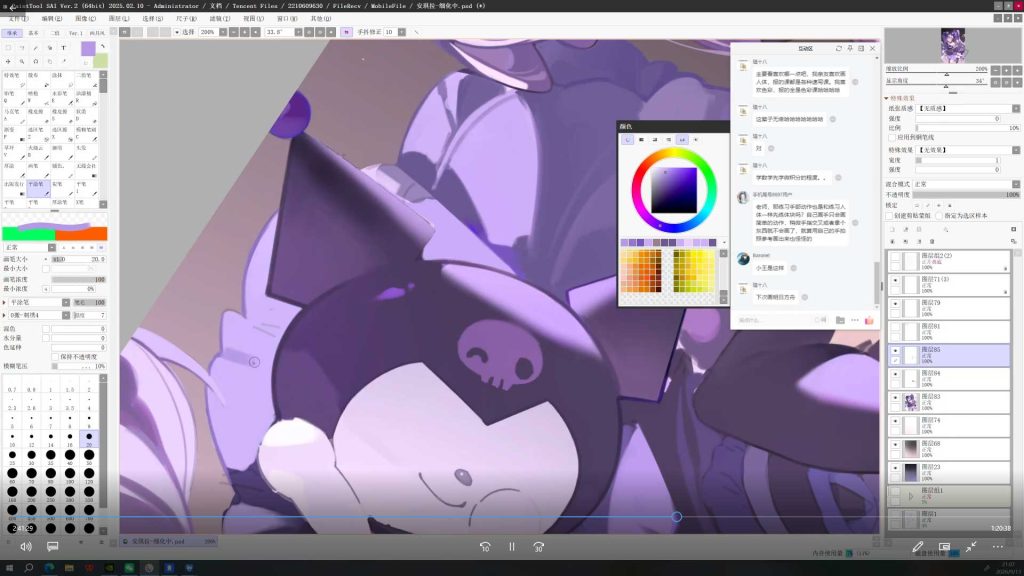The image size is (1024, 576).
Task: Click the light green background color swatch
Action: (x=101, y=61)
